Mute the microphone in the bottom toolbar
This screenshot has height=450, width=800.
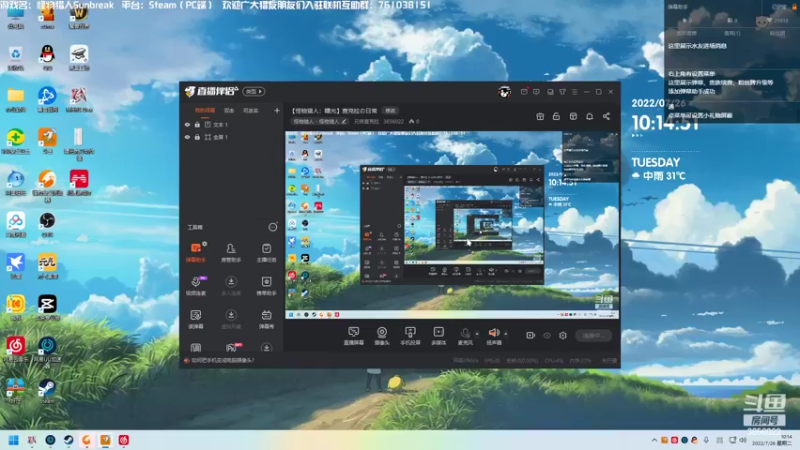pyautogui.click(x=465, y=336)
